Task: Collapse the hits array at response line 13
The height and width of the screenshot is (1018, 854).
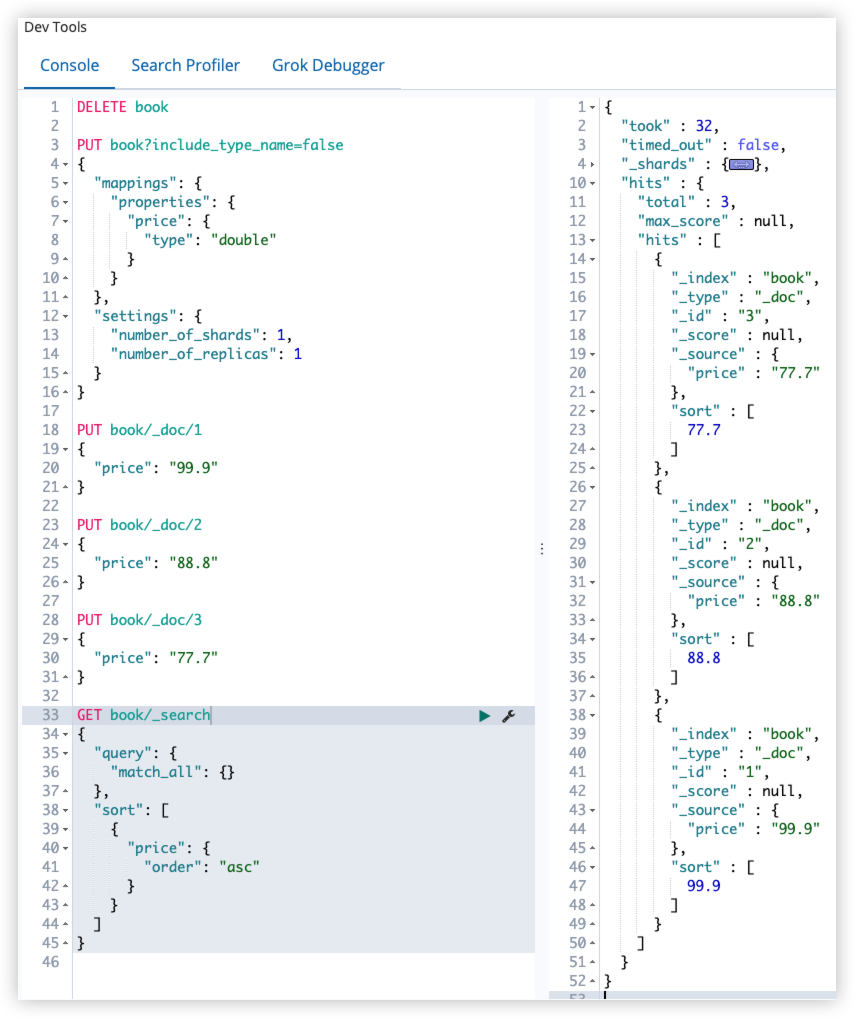Action: point(592,240)
